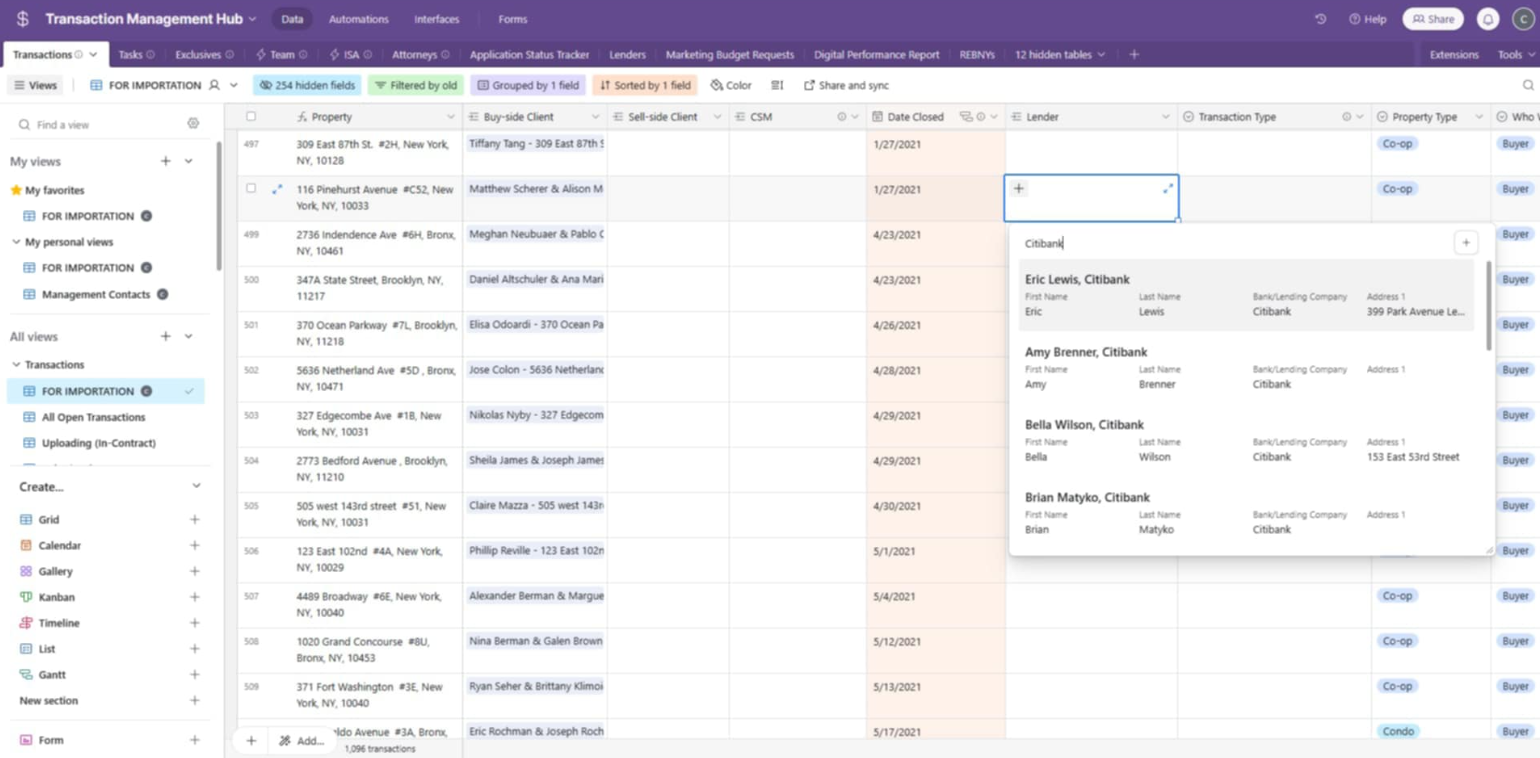Collapse the Create section chevron
Image resolution: width=1540 pixels, height=758 pixels.
click(196, 486)
